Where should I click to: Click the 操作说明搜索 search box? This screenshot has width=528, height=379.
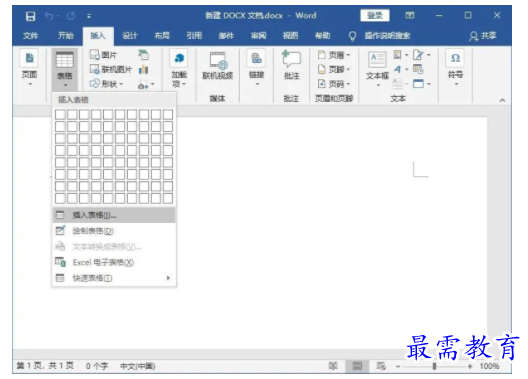click(x=387, y=36)
